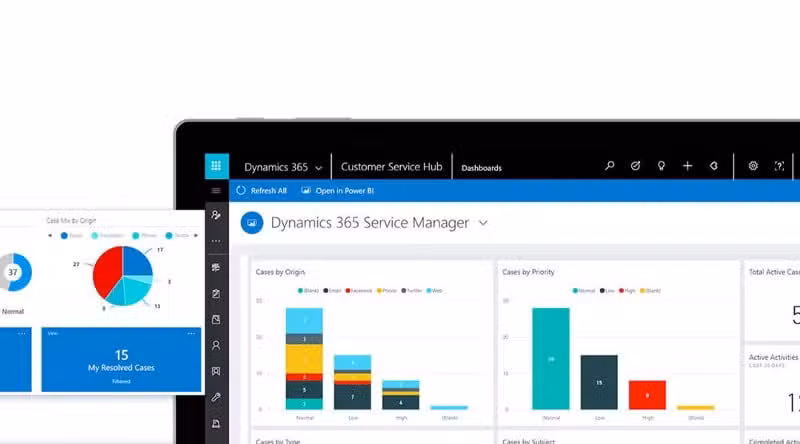
Task: Select Phone legend entry in Cases by Origin
Action: pos(387,290)
